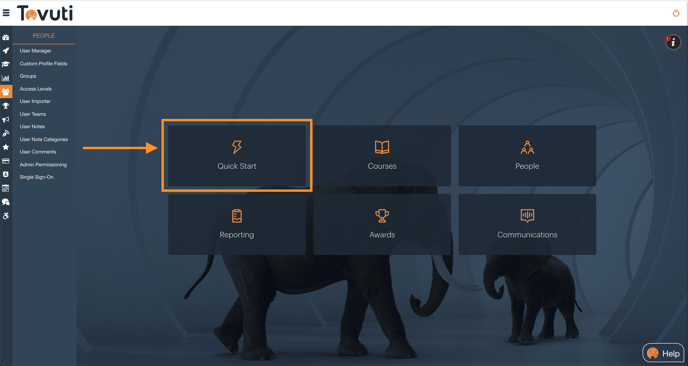The image size is (688, 366).
Task: Open the People tile
Action: (527, 156)
